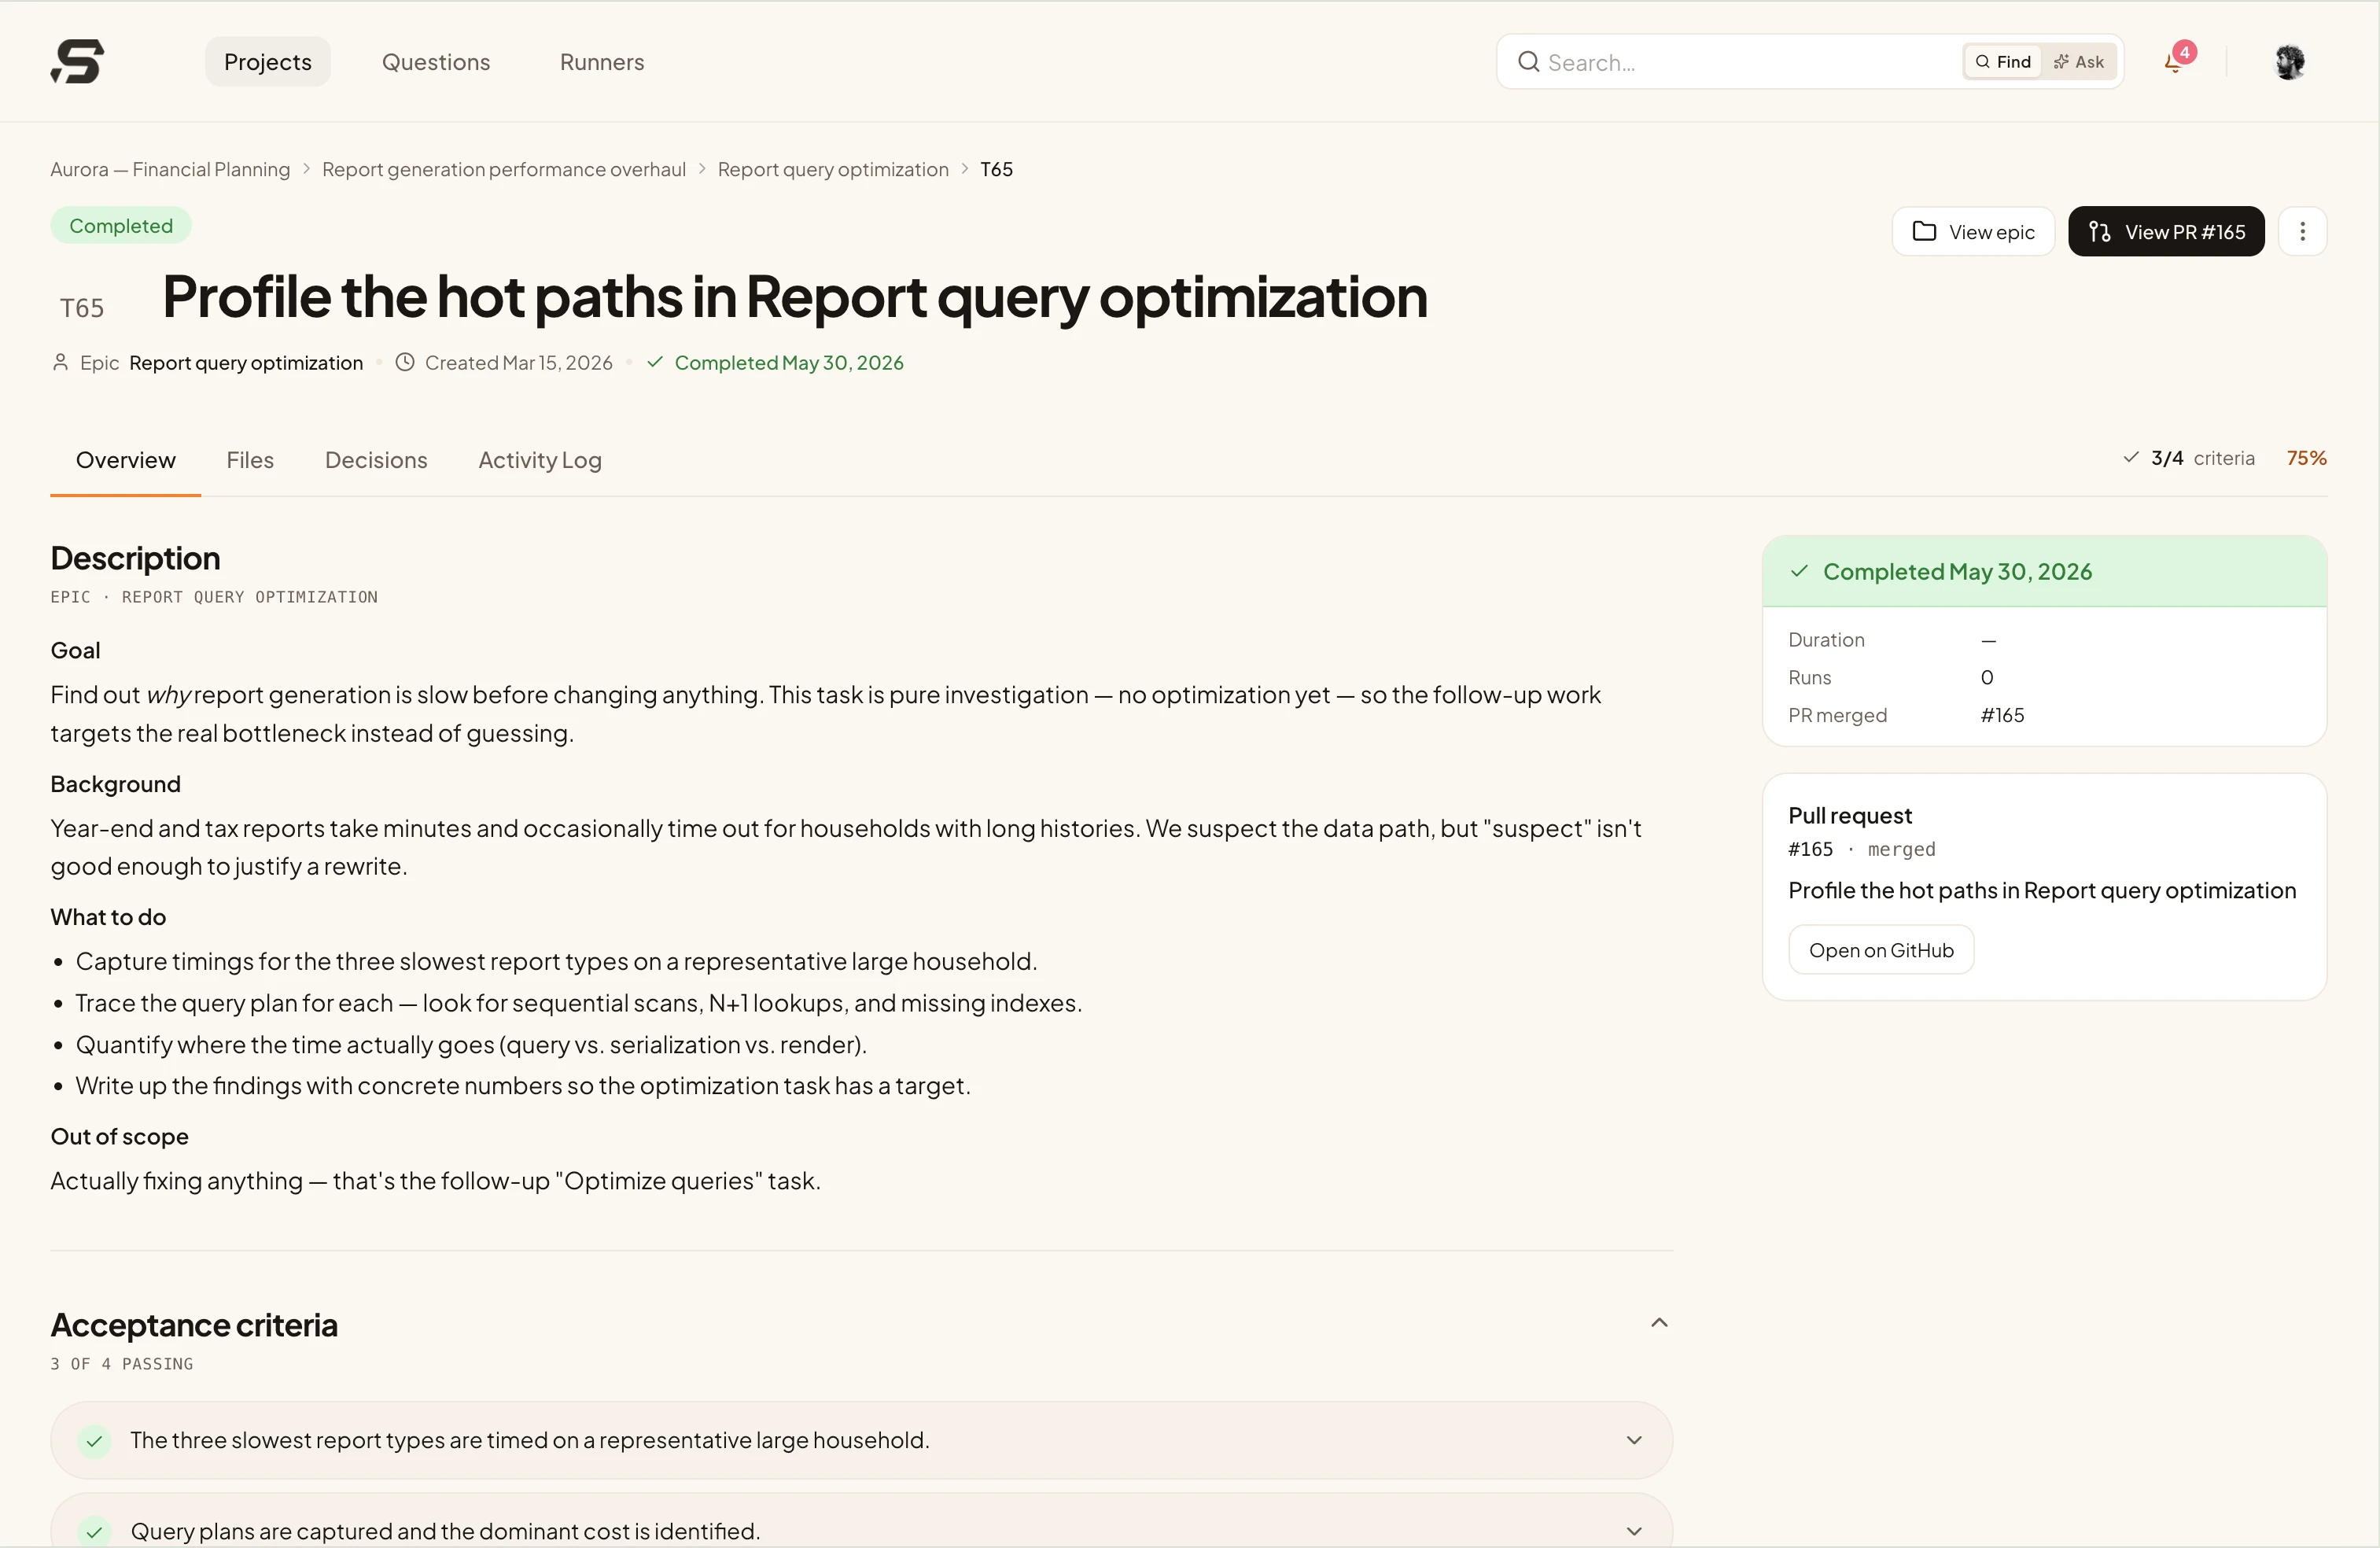The image size is (2380, 1548).
Task: Click the Epic Report query optimization link
Action: pyautogui.click(x=246, y=362)
